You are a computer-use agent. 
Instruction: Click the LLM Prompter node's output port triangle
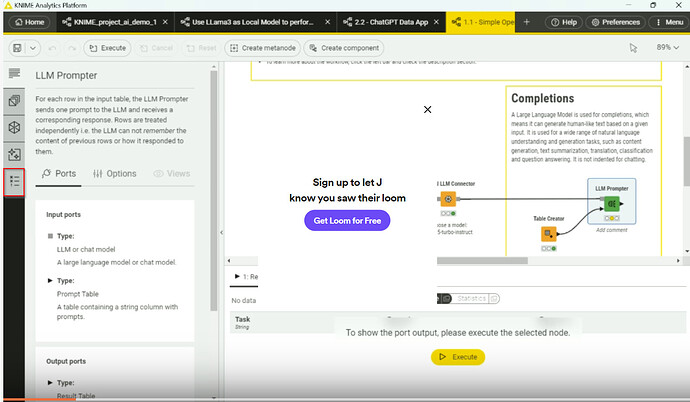622,204
